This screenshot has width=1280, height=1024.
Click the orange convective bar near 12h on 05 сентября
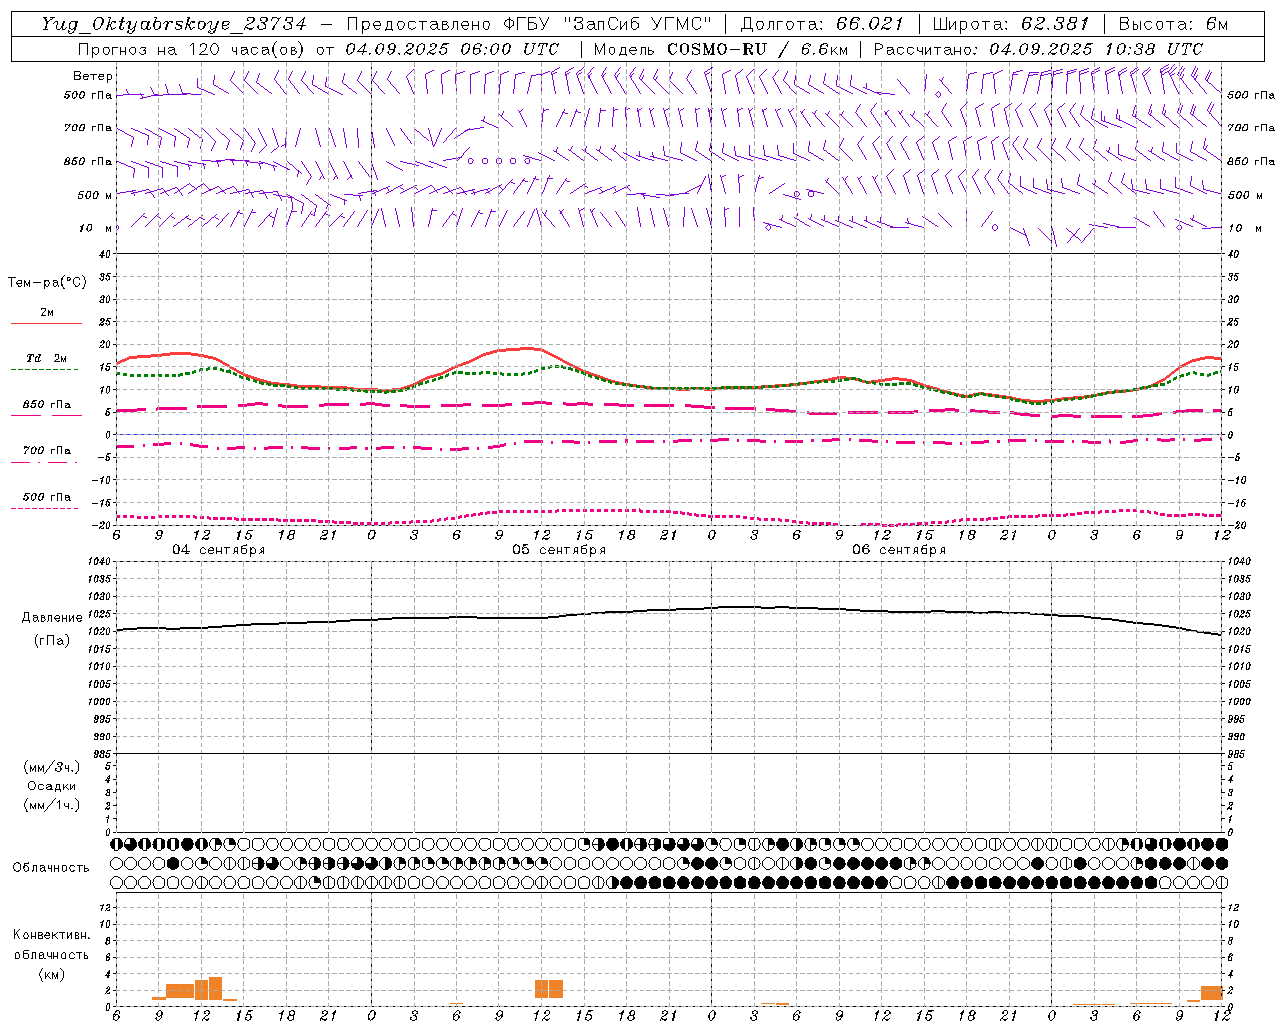pyautogui.click(x=549, y=989)
